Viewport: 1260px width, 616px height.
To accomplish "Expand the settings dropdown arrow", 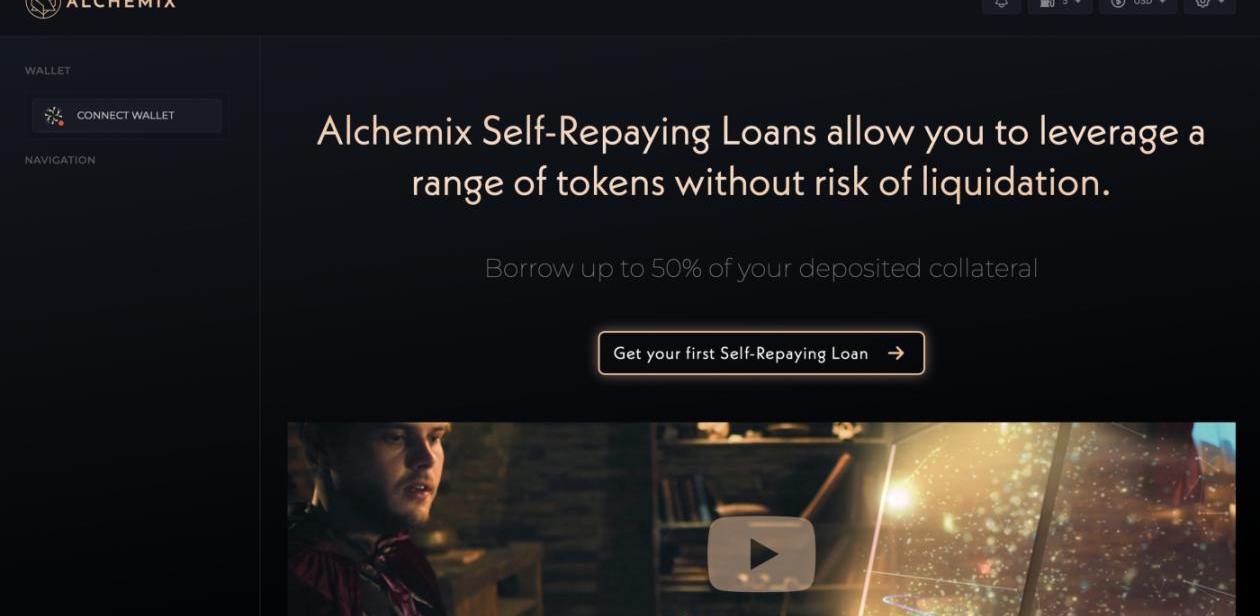I will click(x=1222, y=3).
